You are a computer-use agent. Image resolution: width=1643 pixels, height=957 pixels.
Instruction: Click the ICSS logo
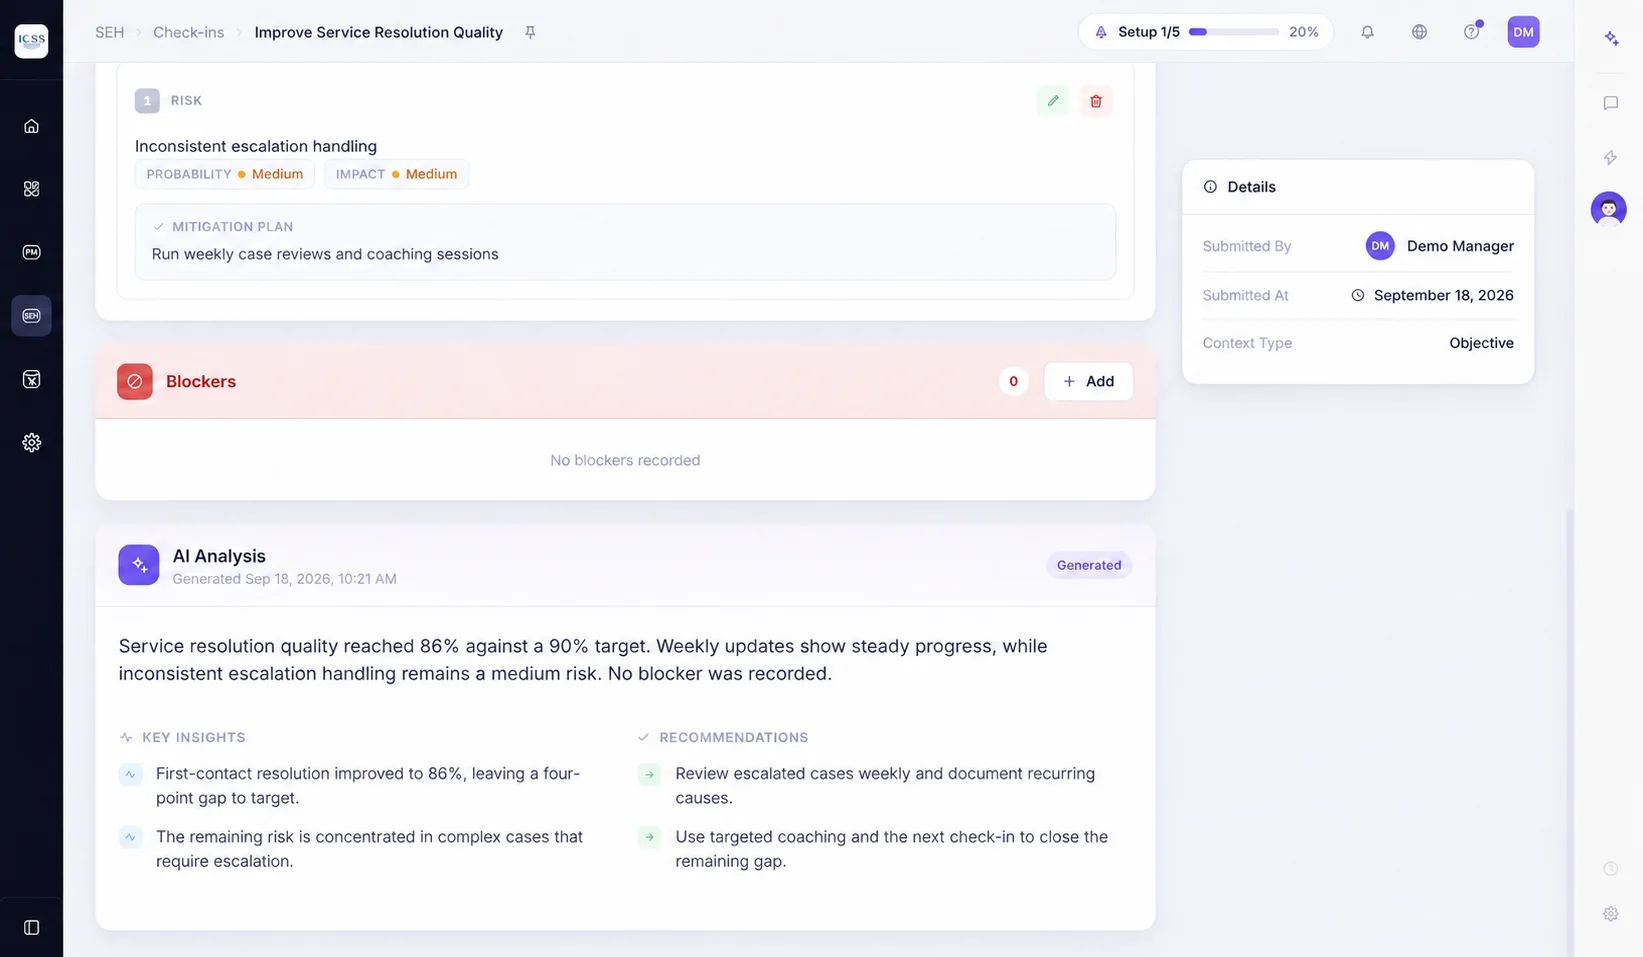click(31, 40)
